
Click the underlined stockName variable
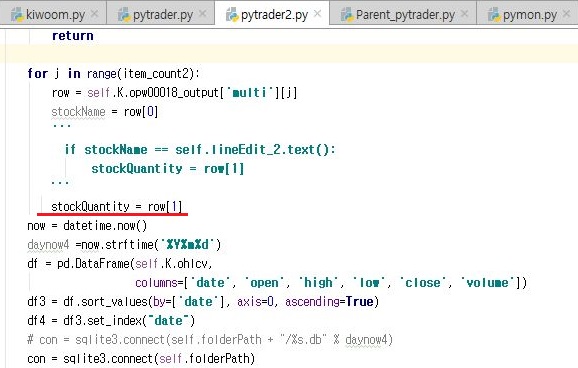[x=79, y=112]
